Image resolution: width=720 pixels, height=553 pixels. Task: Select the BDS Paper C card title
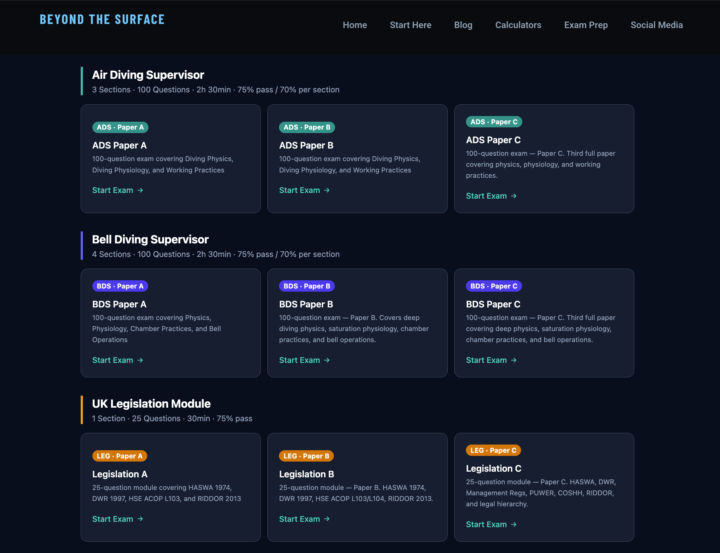(493, 304)
